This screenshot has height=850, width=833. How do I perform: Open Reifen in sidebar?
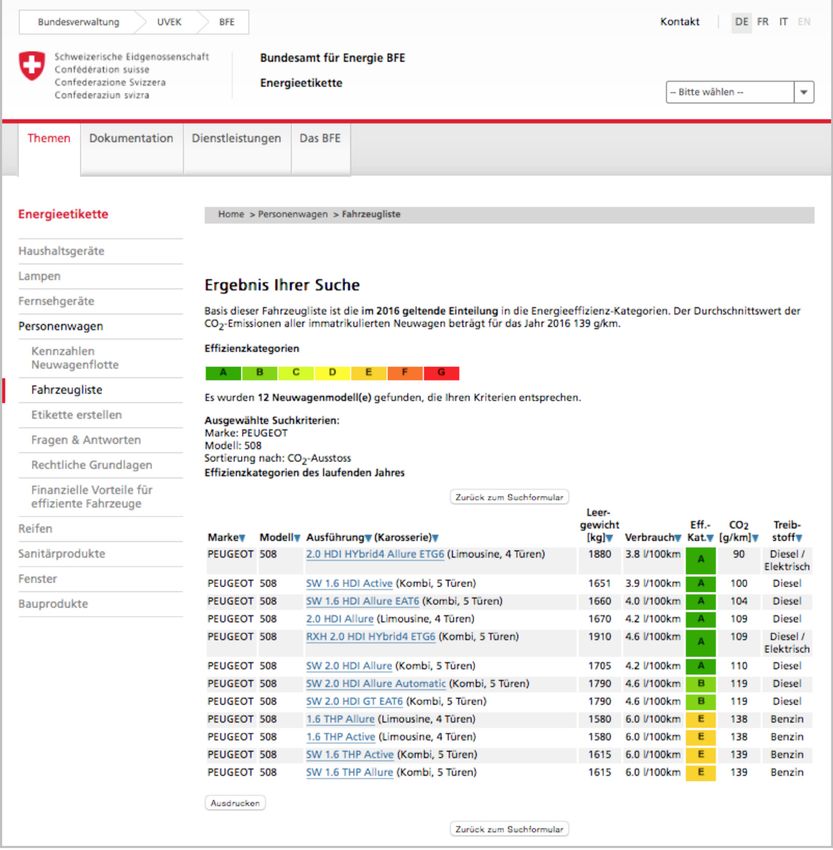35,529
